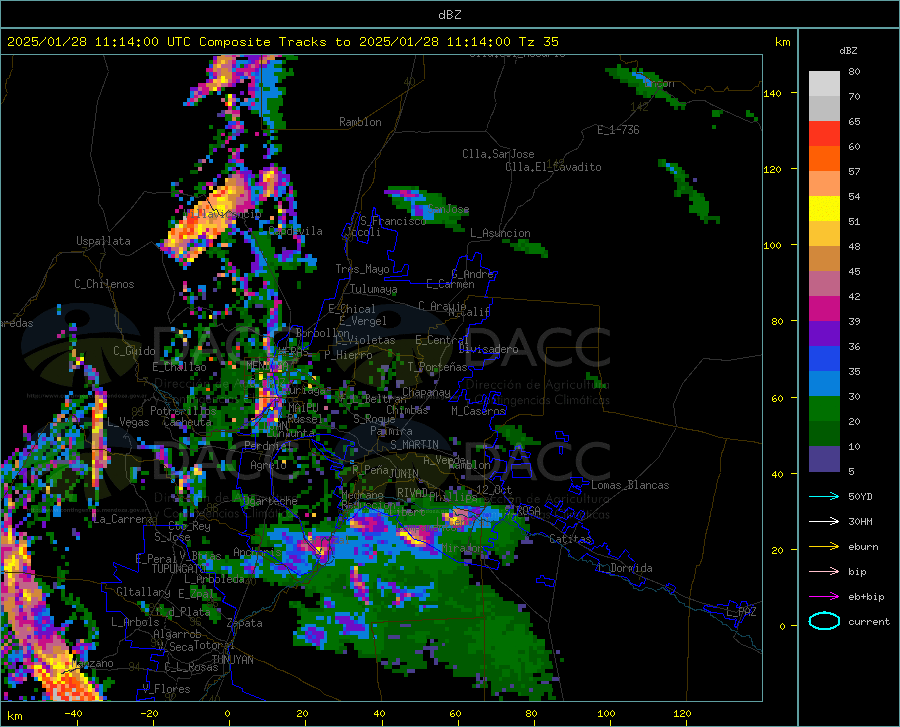Click the '12_Oct' map label
This screenshot has width=900, height=727.
494,490
